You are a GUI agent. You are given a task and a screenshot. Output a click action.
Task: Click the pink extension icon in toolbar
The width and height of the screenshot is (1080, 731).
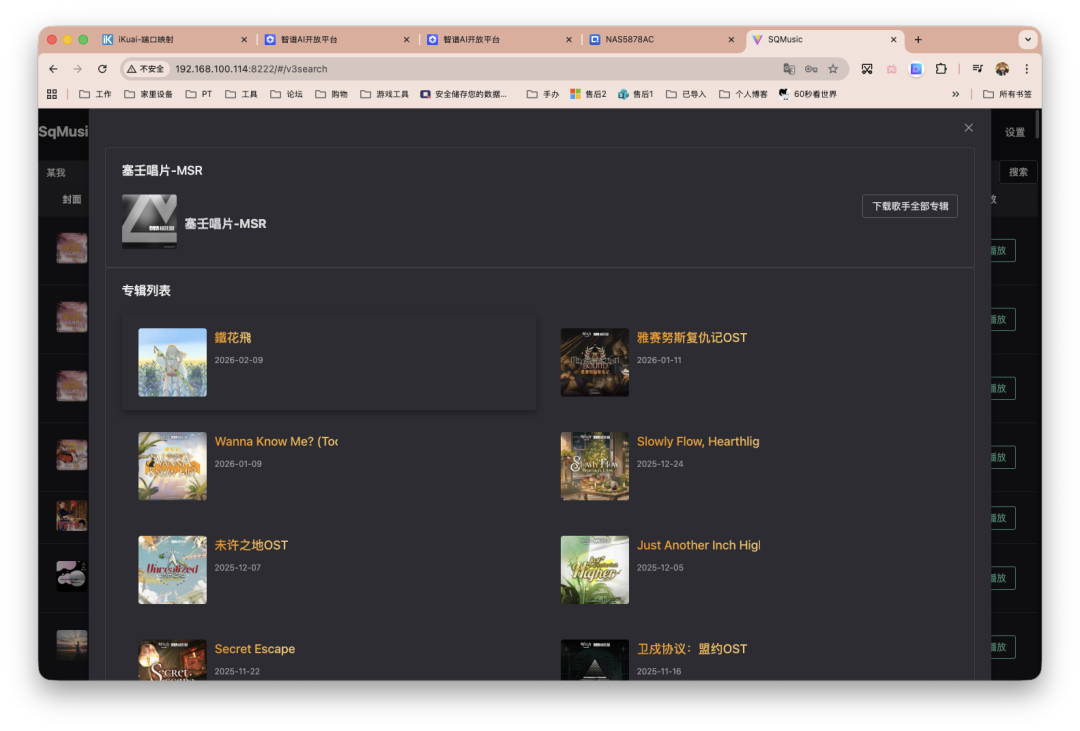pyautogui.click(x=891, y=69)
